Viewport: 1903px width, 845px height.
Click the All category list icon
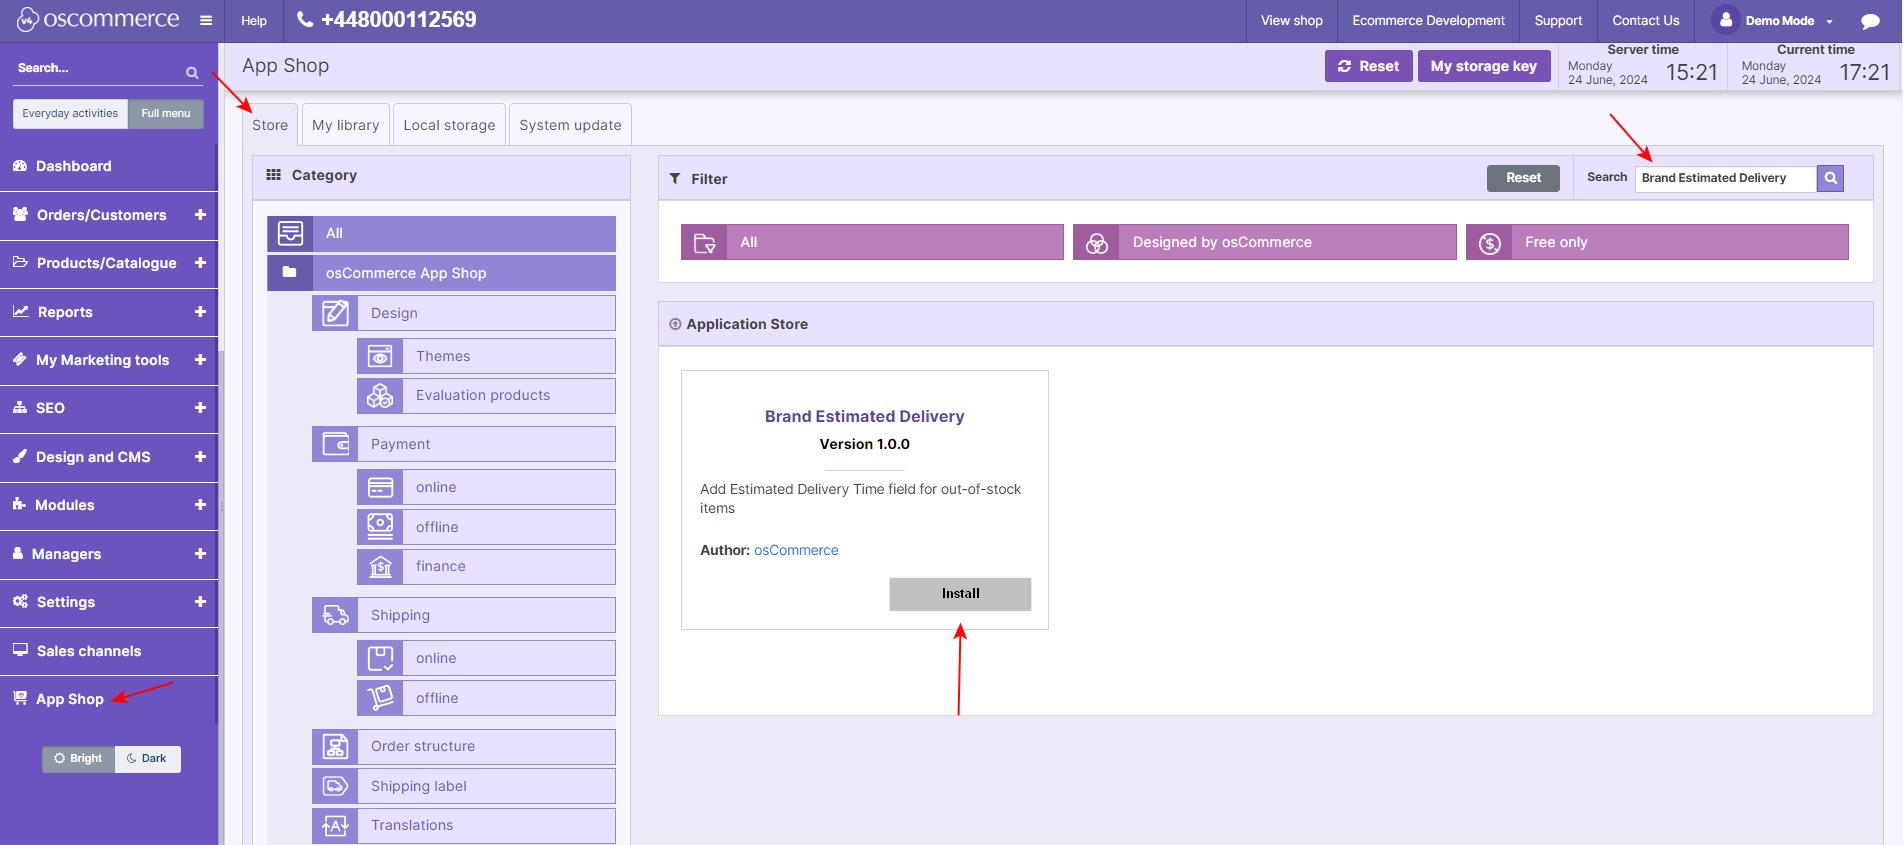coord(290,233)
